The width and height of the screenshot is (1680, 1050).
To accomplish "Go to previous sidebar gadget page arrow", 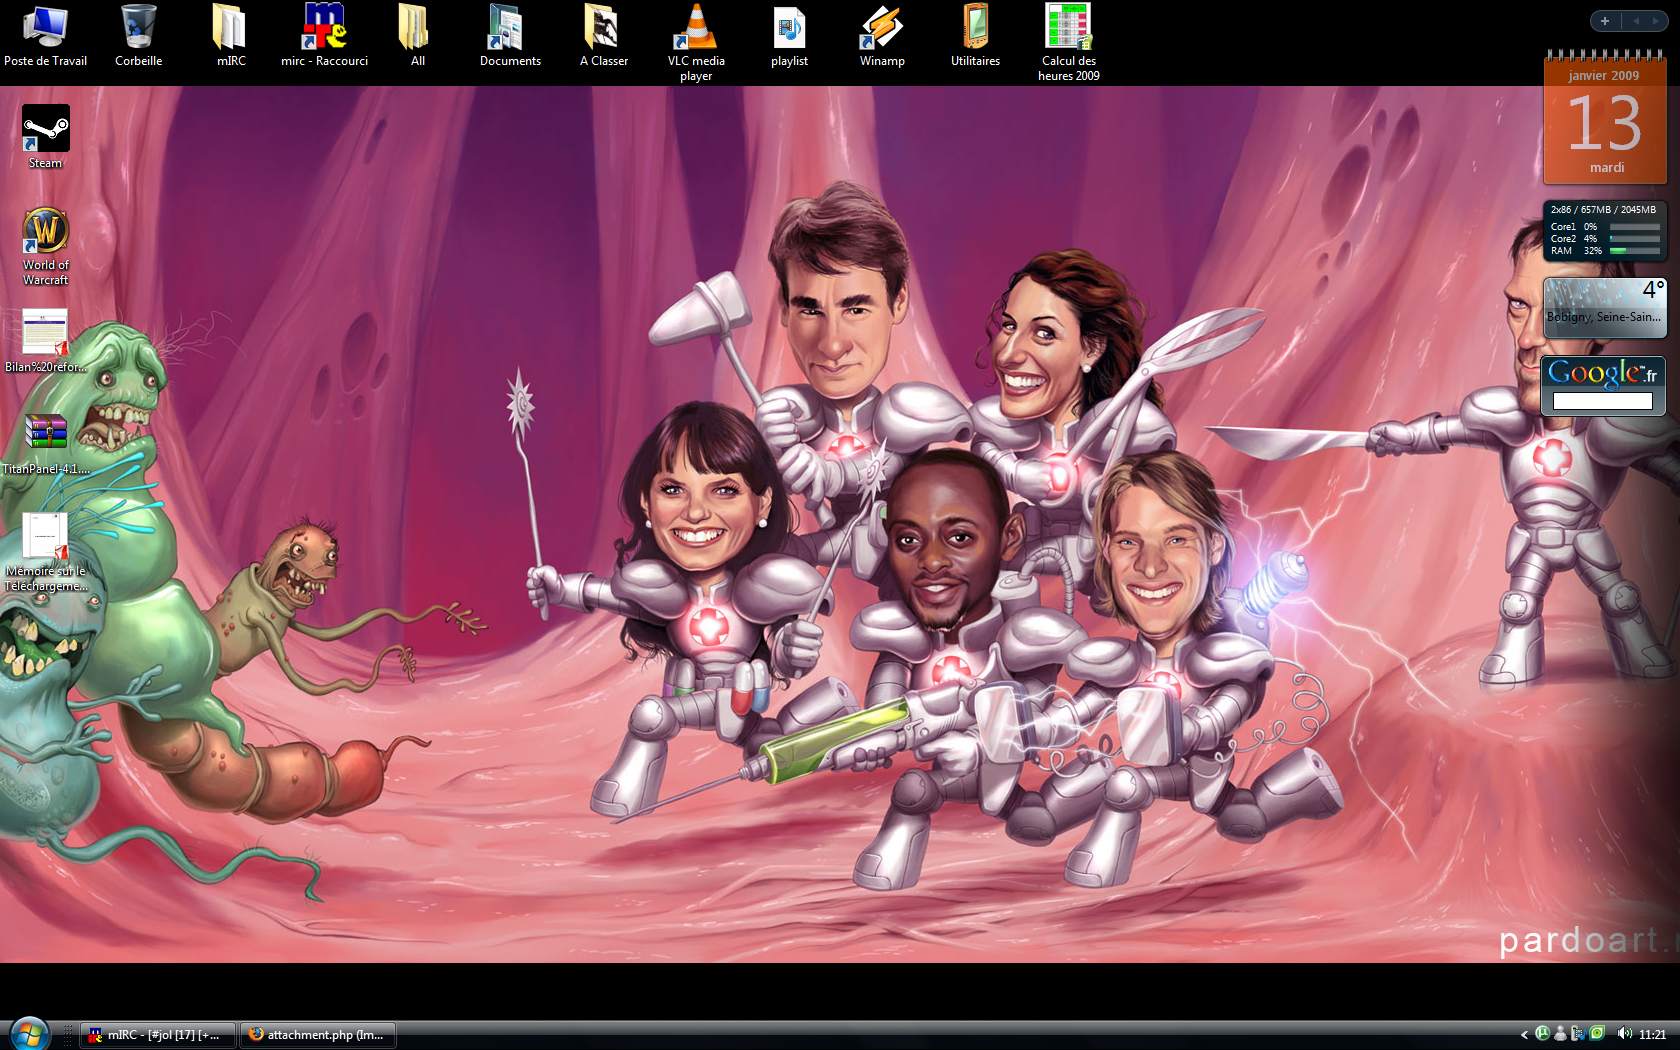I will (x=1636, y=21).
